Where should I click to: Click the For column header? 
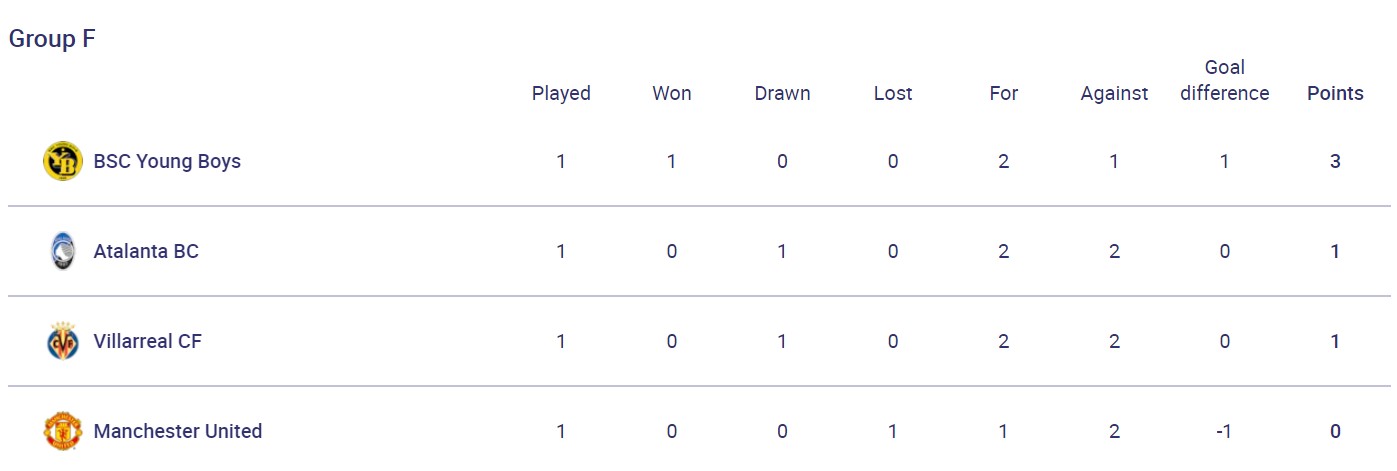click(x=1003, y=93)
